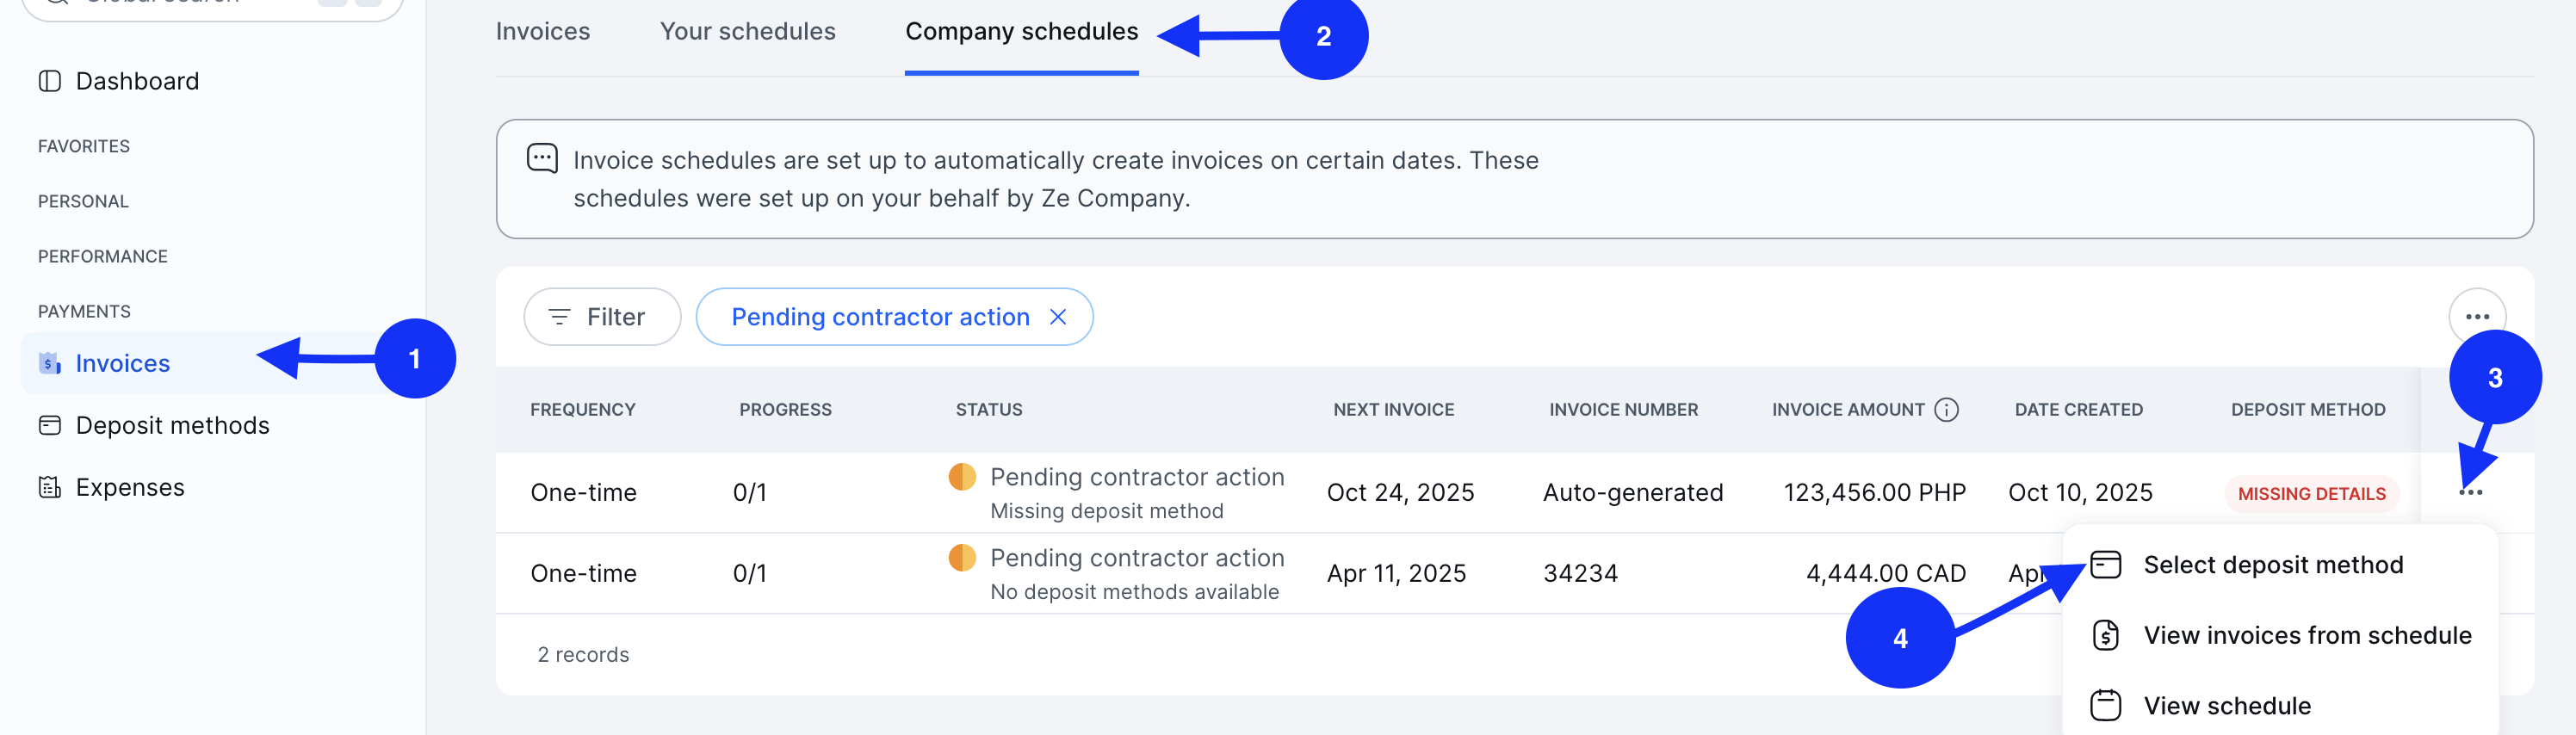
Task: Select the Apr 11, 2025 next invoice cell
Action: pyautogui.click(x=1396, y=573)
